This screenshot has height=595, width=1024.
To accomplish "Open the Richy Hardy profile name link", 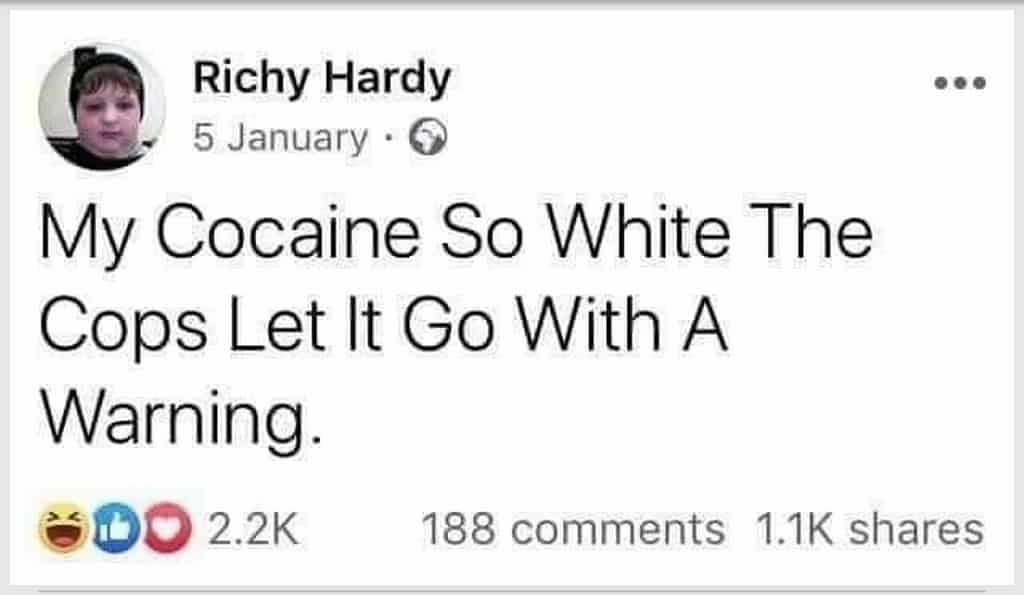I will pyautogui.click(x=322, y=79).
